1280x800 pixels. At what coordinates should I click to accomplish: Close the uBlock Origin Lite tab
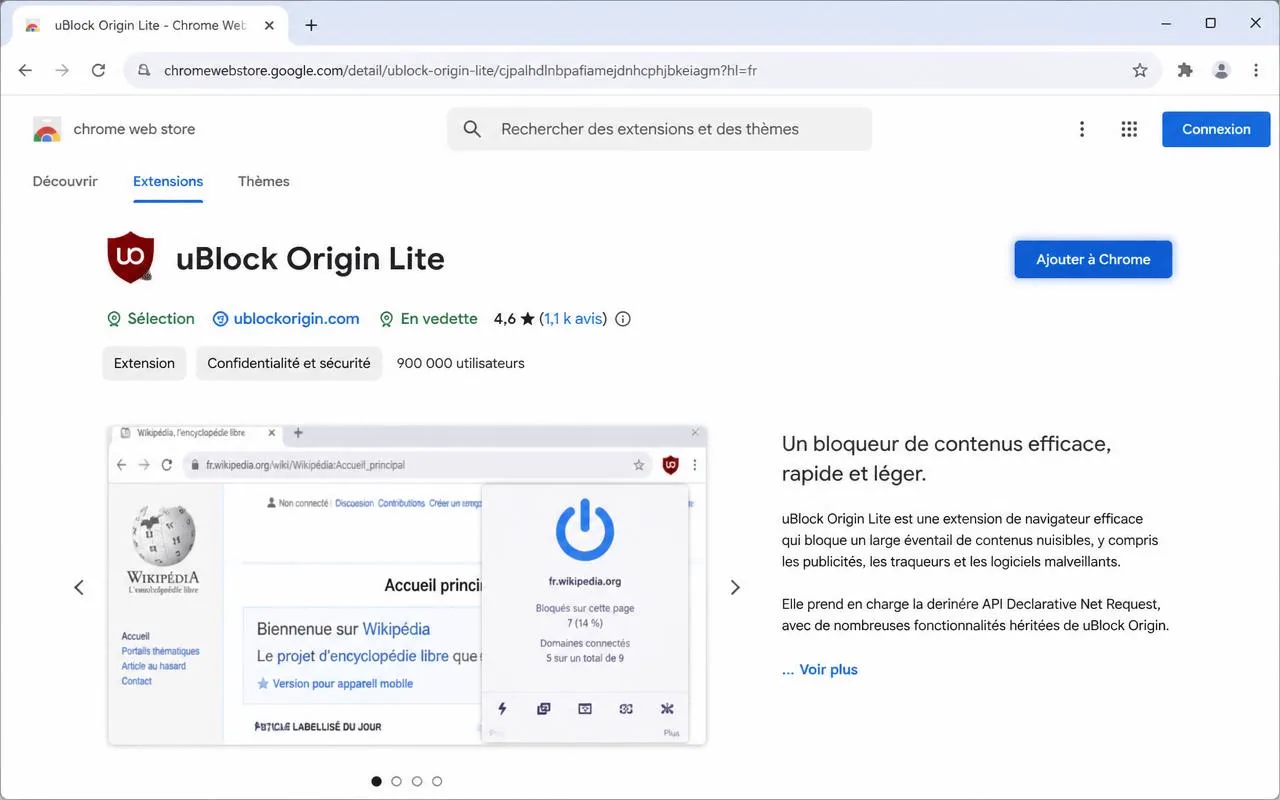pos(267,25)
